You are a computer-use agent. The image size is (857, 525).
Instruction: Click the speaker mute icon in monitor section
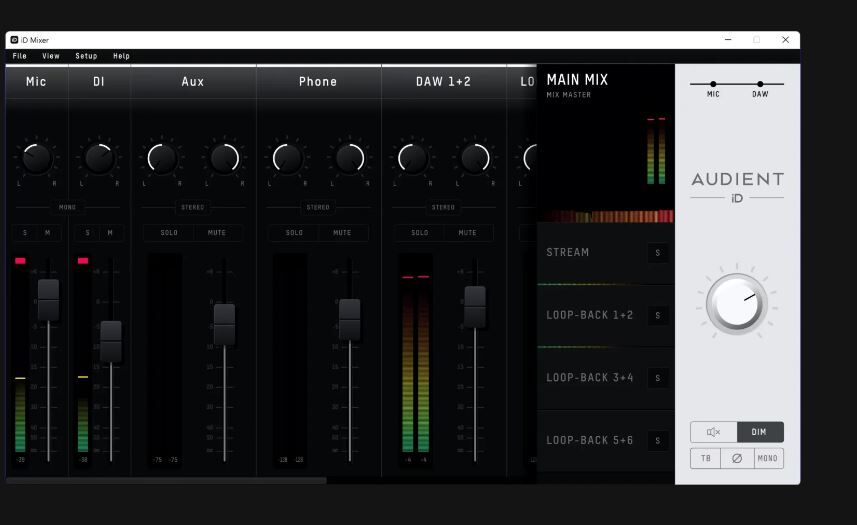(713, 432)
